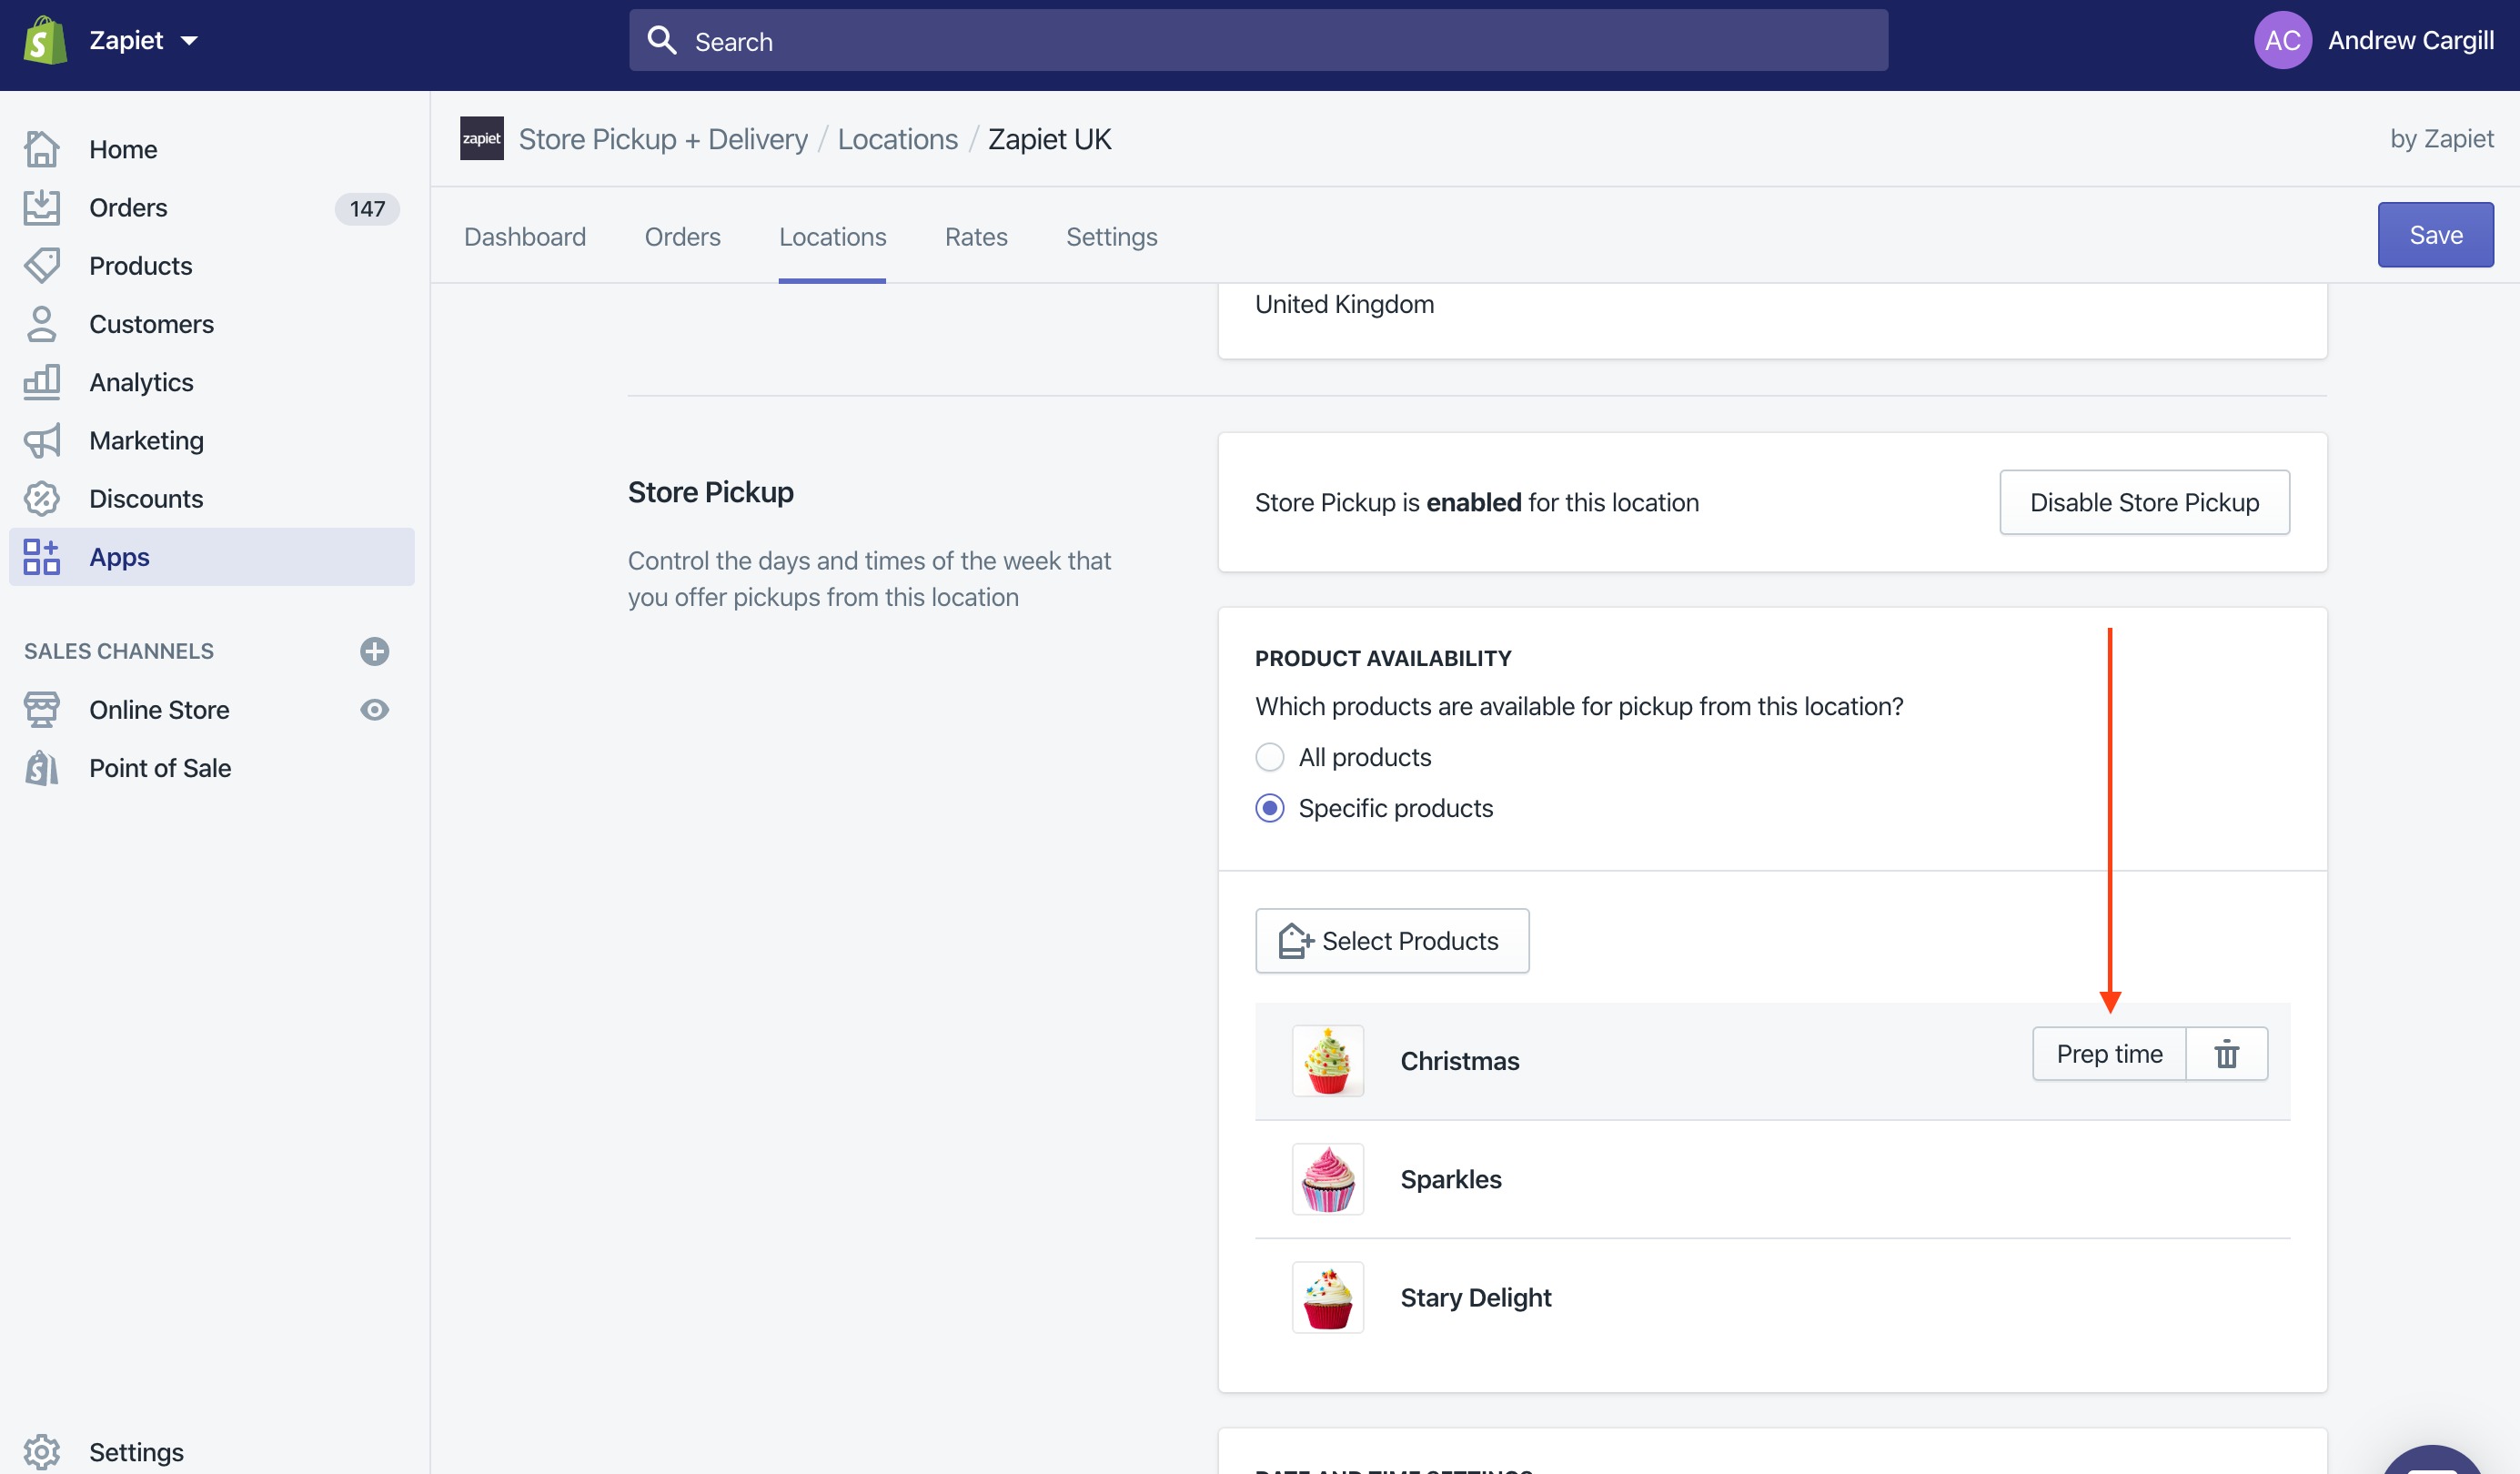Click the United Kingdom address text
Viewport: 2520px width, 1474px height.
pos(1344,304)
